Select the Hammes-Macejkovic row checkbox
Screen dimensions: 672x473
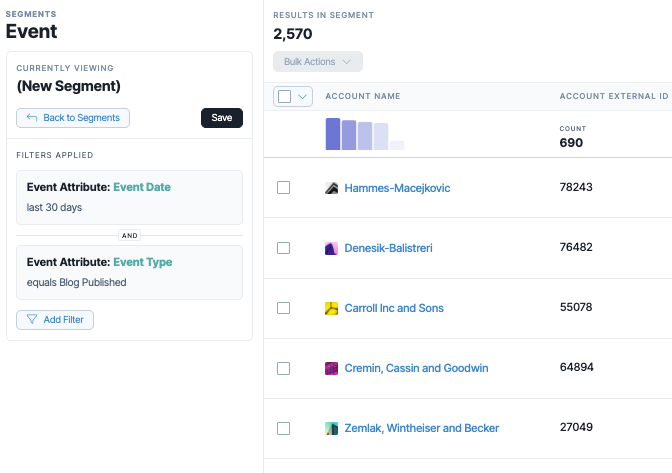pos(283,188)
